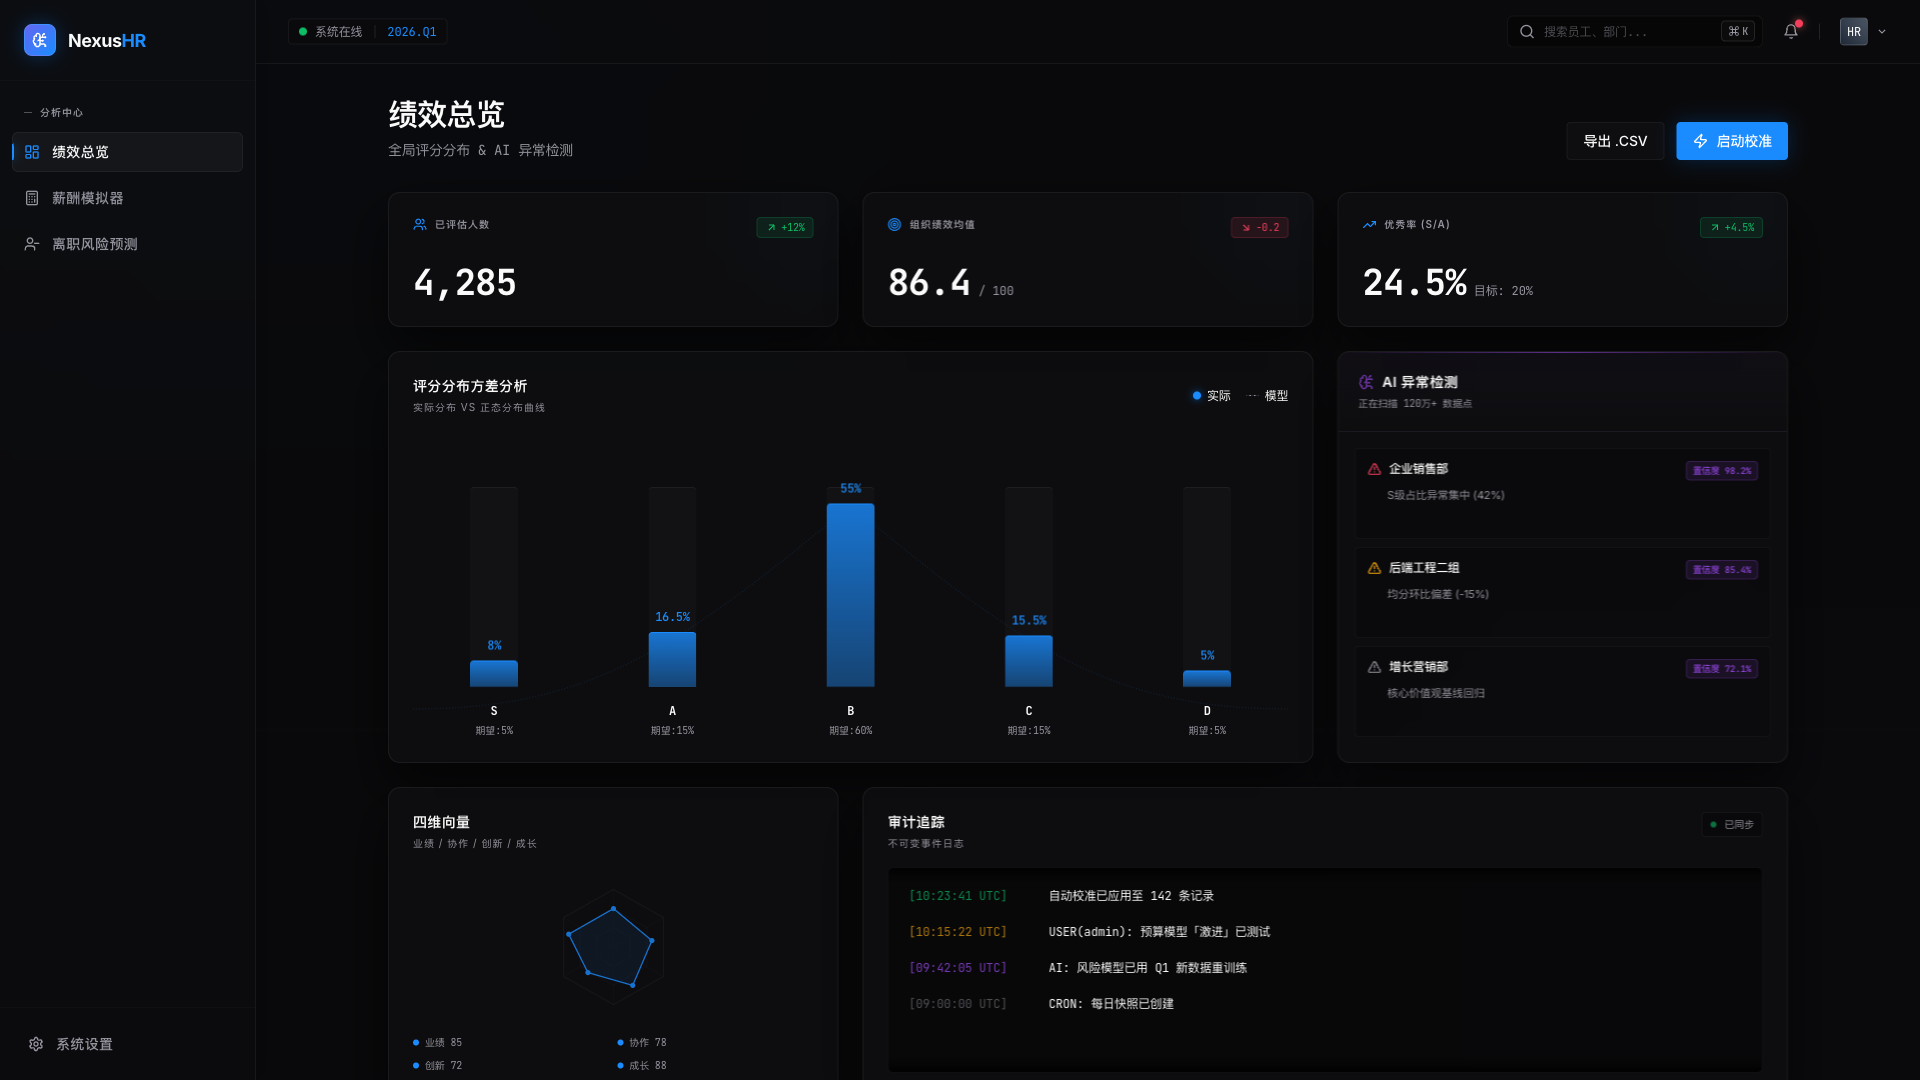Viewport: 1920px width, 1080px height.
Task: Select 薪酬模拟器 in the navigation menu
Action: tap(88, 197)
